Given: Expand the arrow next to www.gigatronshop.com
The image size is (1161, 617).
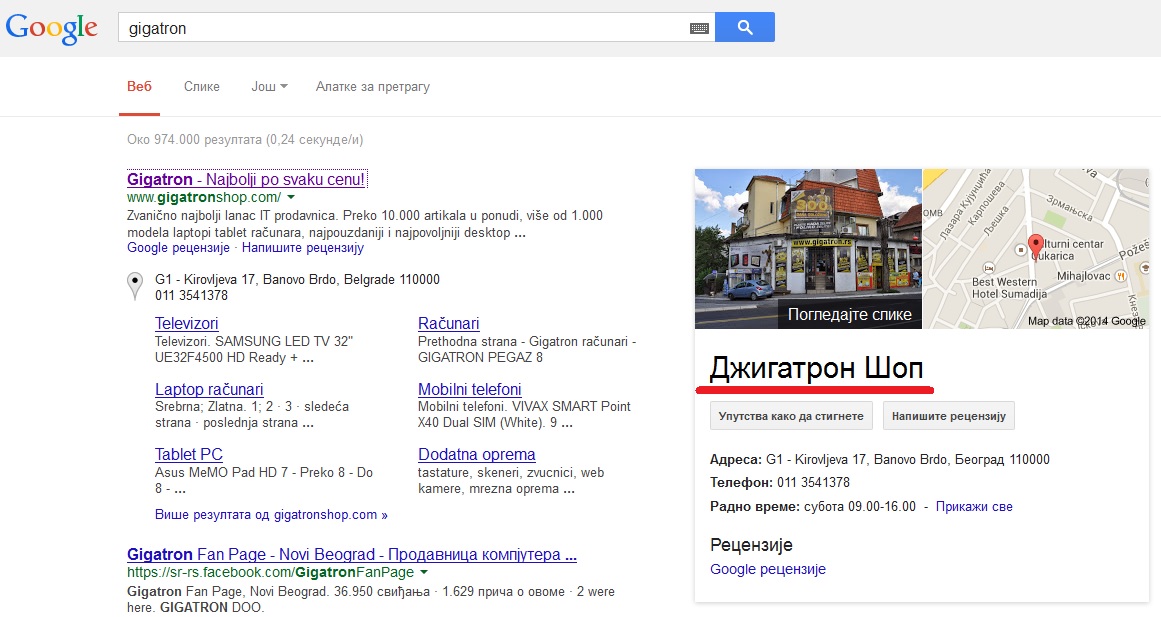Looking at the screenshot, I should point(291,197).
